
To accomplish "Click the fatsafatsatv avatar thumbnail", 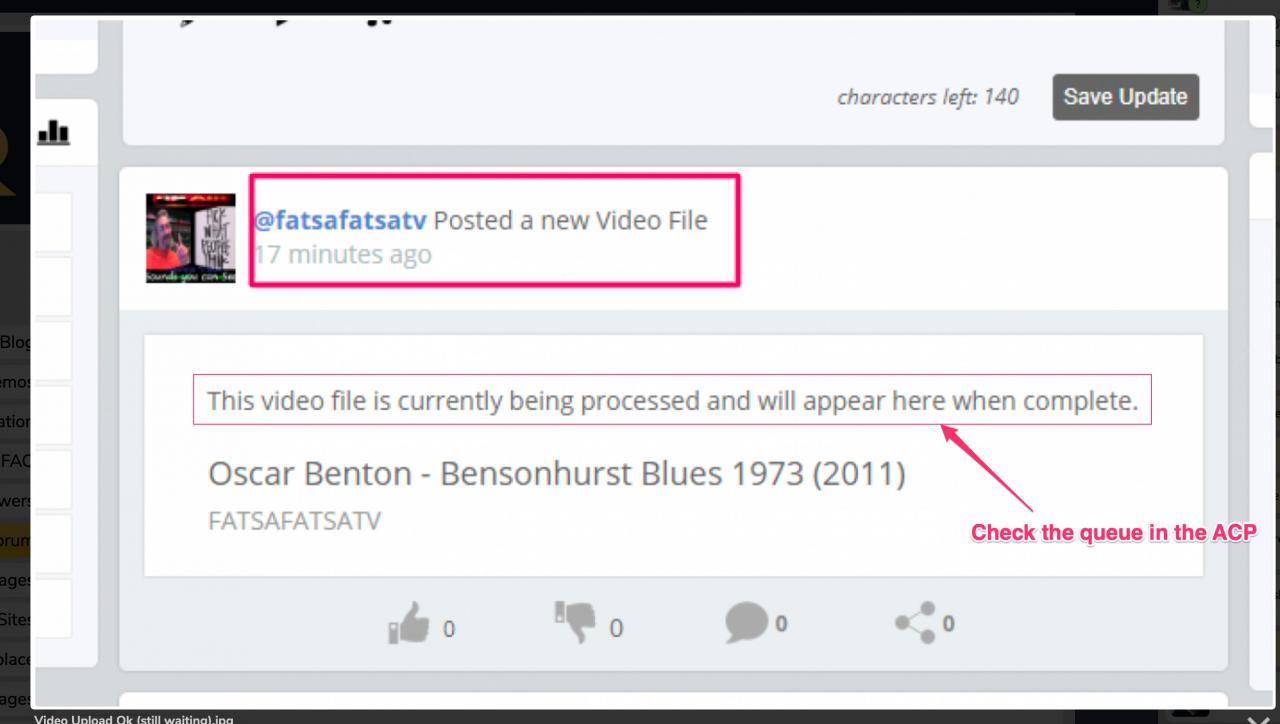I will point(190,238).
